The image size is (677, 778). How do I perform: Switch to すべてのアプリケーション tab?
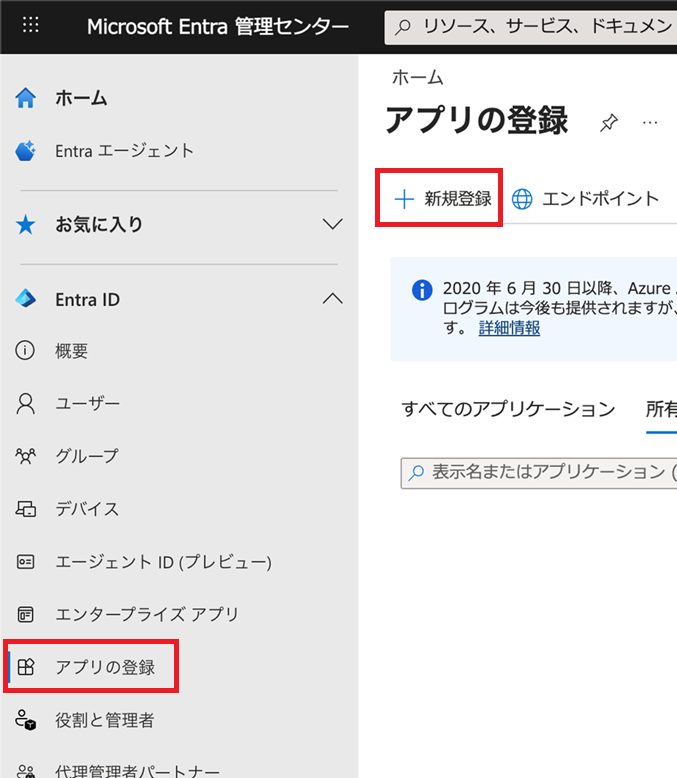[x=508, y=409]
